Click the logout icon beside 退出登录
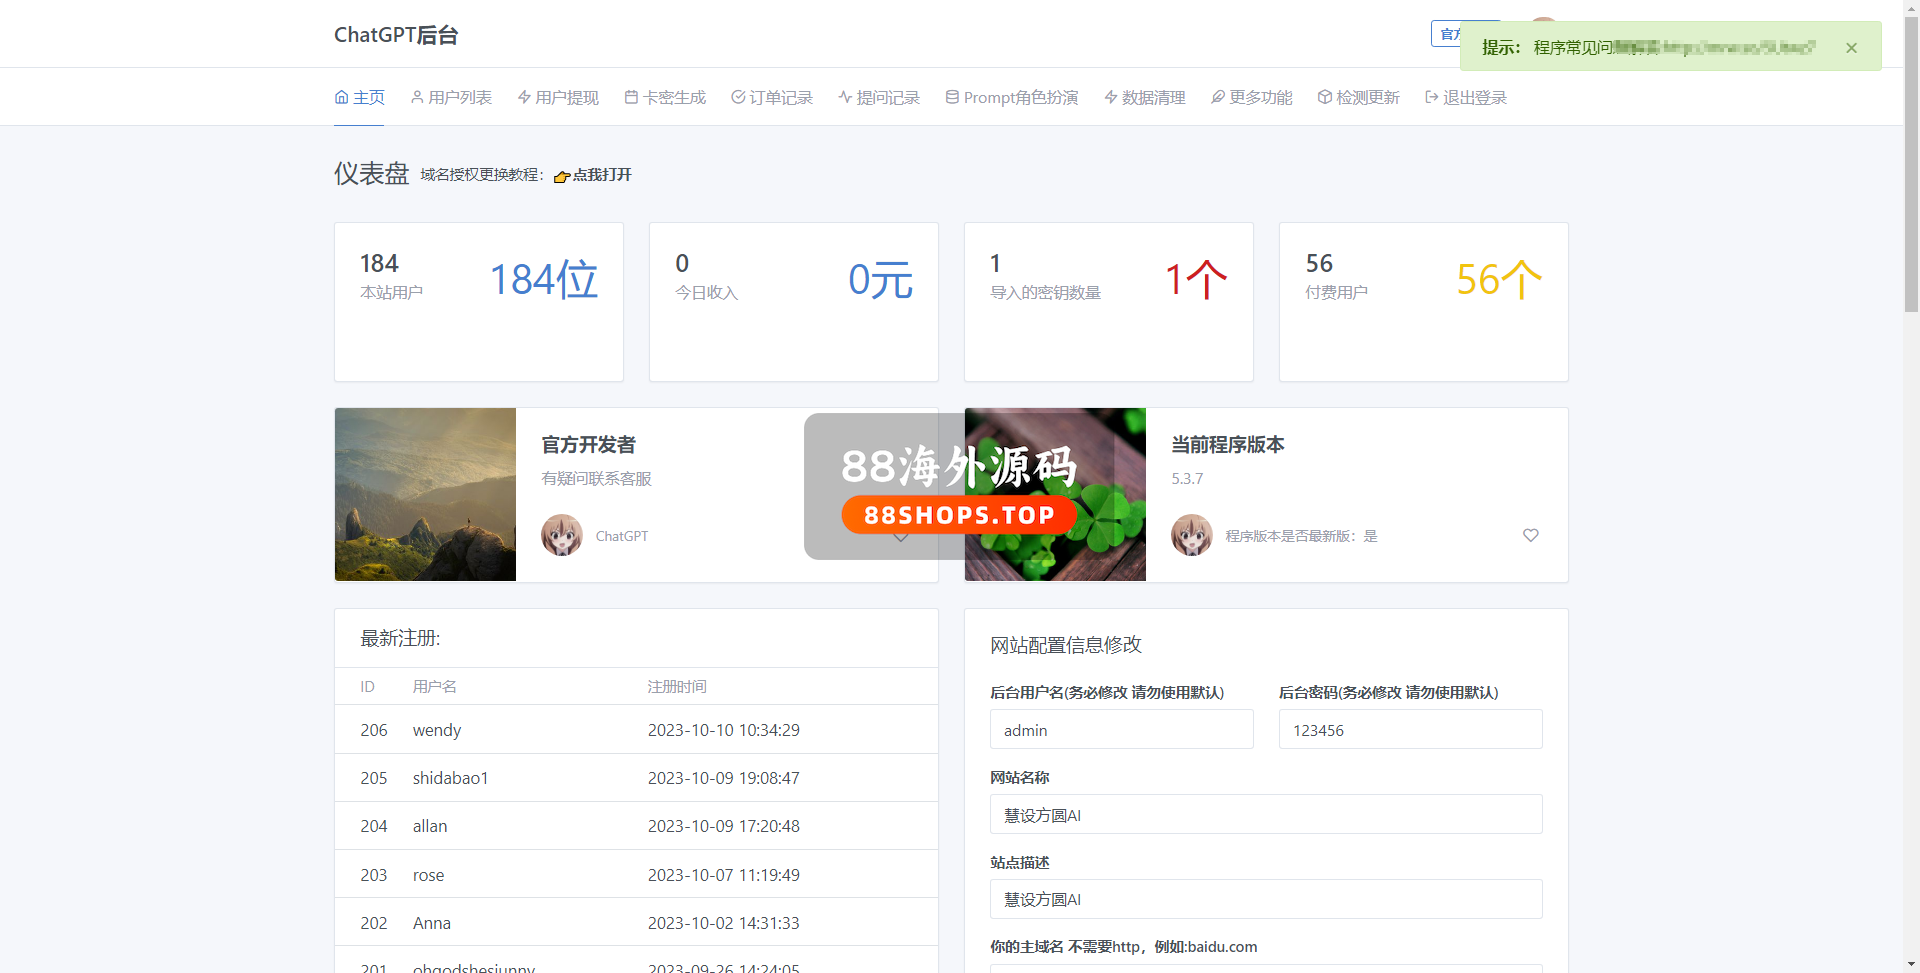 (1432, 97)
